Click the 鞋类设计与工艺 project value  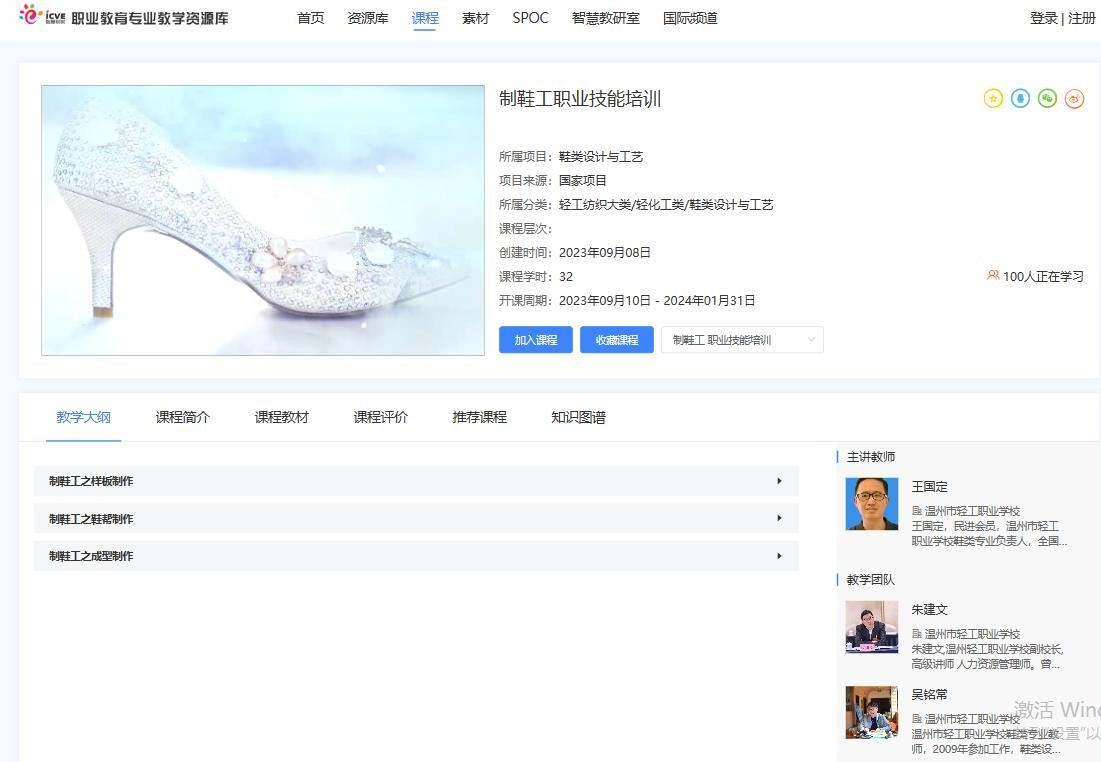click(x=601, y=157)
